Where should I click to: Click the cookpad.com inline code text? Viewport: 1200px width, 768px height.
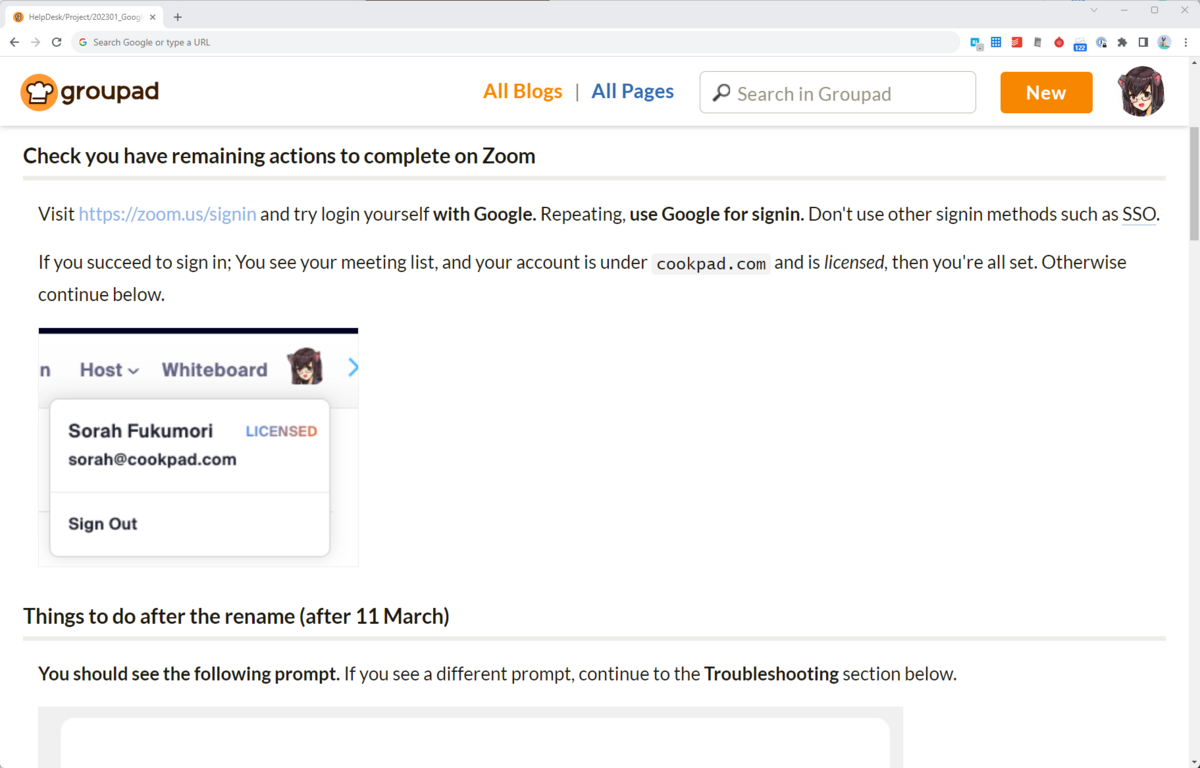pyautogui.click(x=711, y=264)
